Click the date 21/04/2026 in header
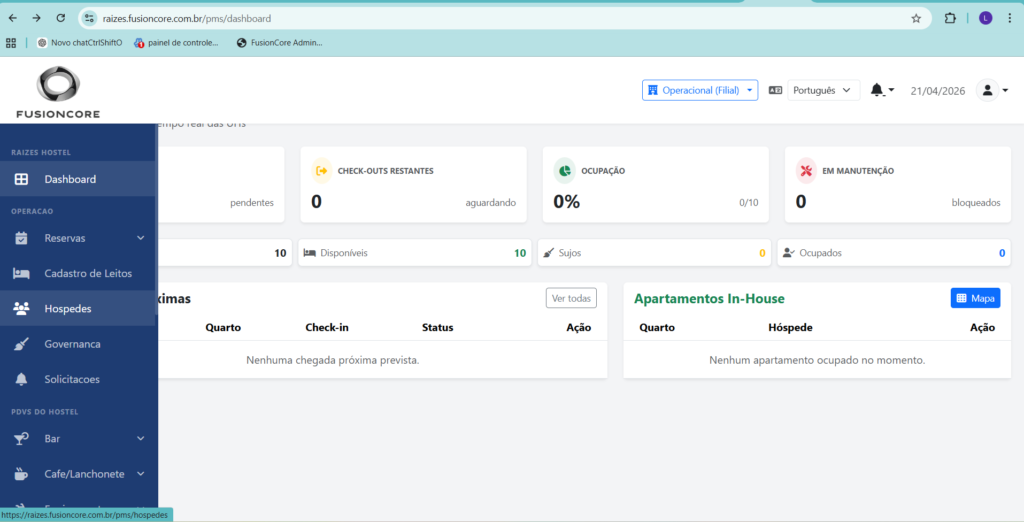This screenshot has height=522, width=1024. 938,91
